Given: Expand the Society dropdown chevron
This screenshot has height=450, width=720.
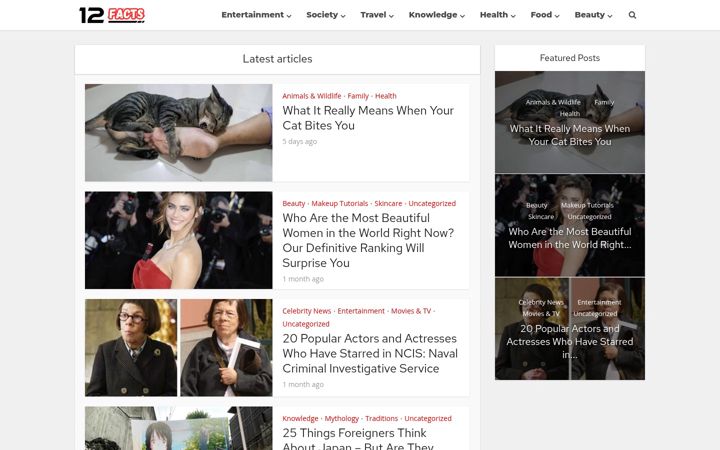Looking at the screenshot, I should click(x=343, y=16).
